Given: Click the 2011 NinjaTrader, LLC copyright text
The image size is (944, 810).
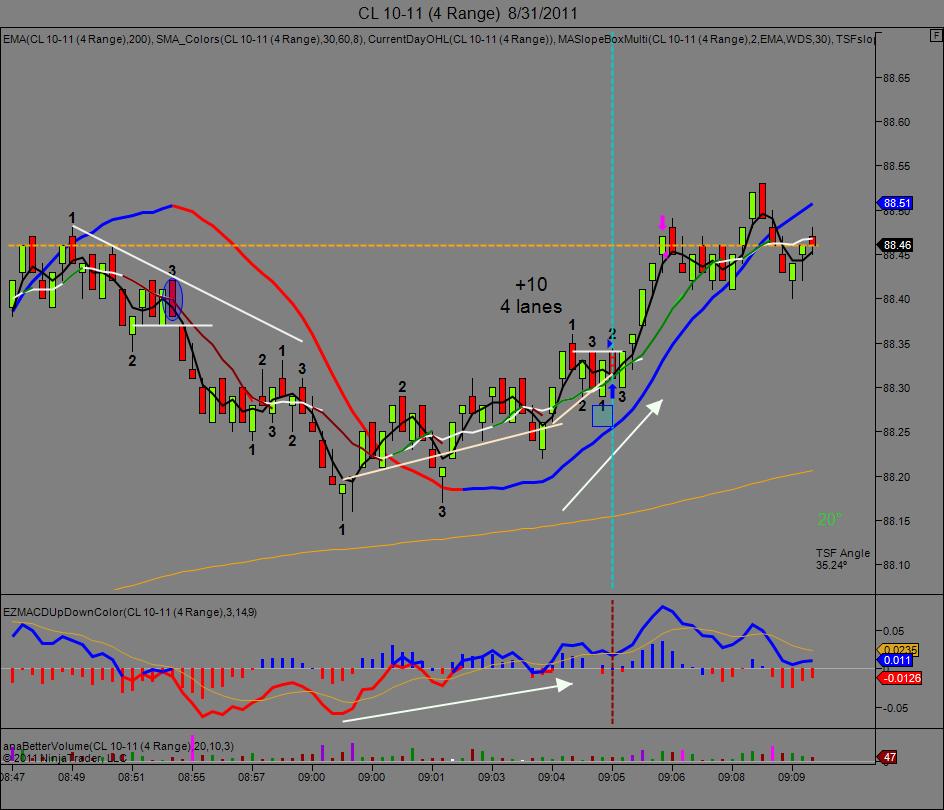Looking at the screenshot, I should 64,758.
